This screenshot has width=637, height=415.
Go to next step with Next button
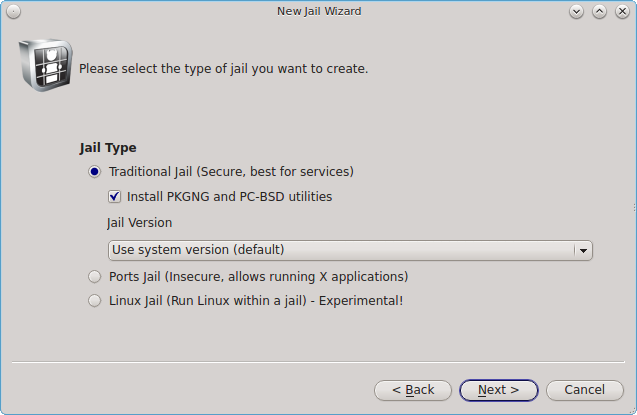(x=498, y=390)
